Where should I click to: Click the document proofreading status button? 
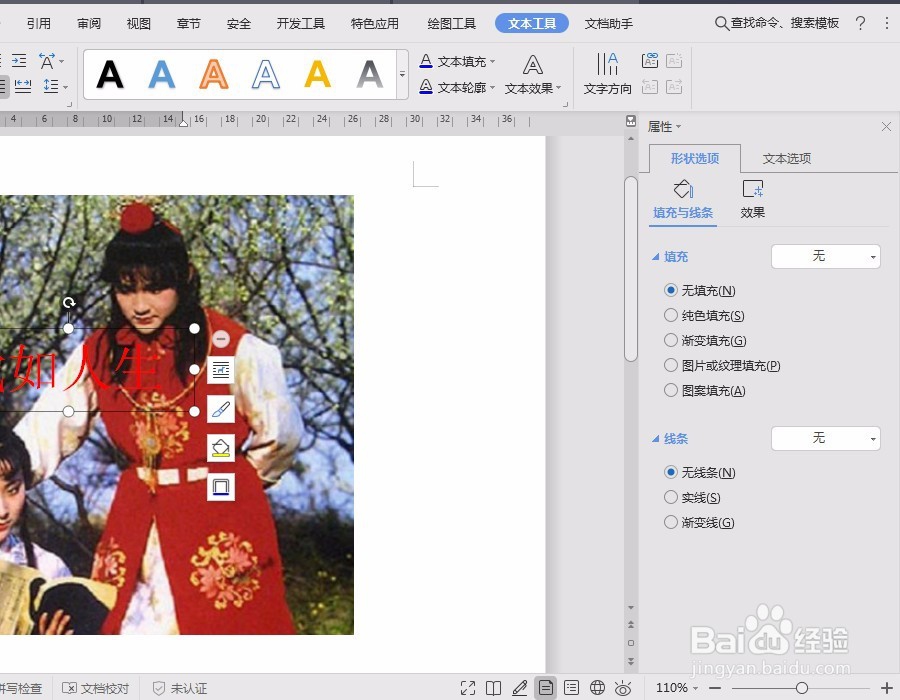pyautogui.click(x=95, y=688)
